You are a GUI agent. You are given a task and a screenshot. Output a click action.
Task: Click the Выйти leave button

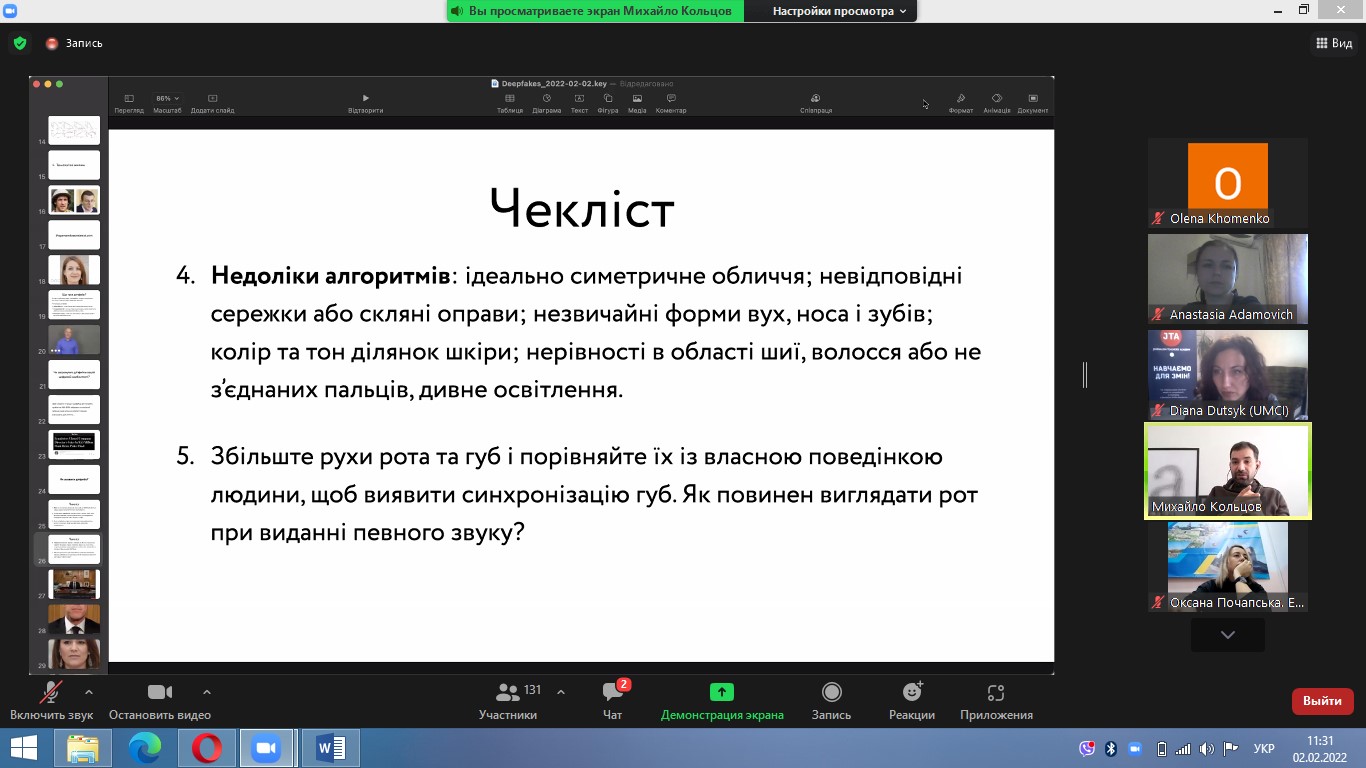(1322, 701)
